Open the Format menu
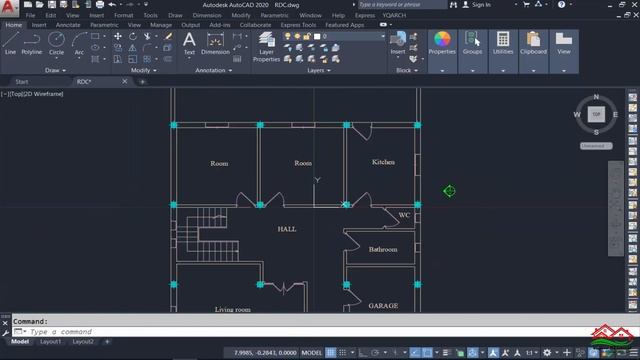640x360 pixels. click(123, 15)
